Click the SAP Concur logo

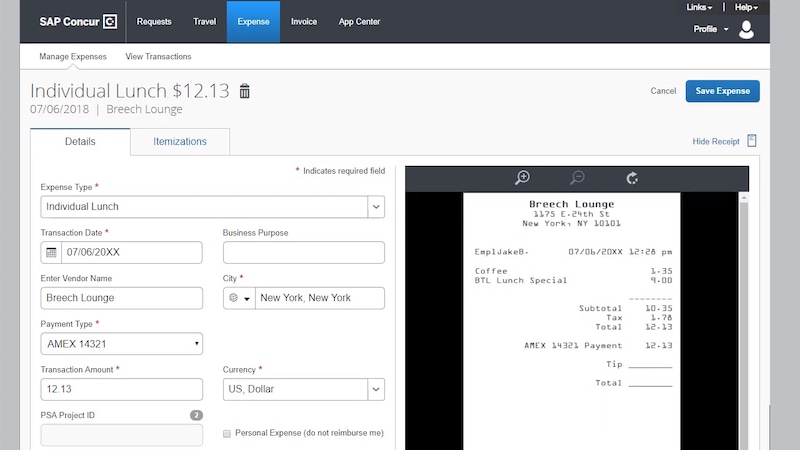[x=78, y=21]
